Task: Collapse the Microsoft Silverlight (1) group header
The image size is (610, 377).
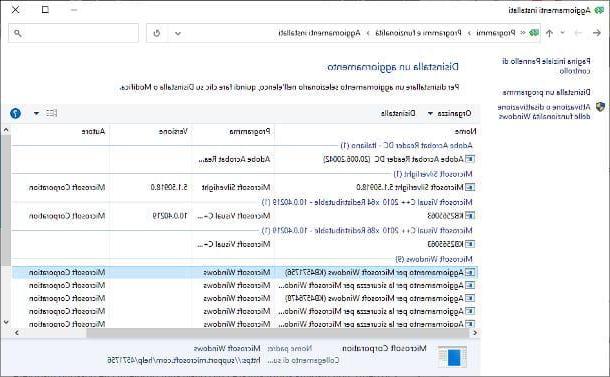Action: point(433,174)
